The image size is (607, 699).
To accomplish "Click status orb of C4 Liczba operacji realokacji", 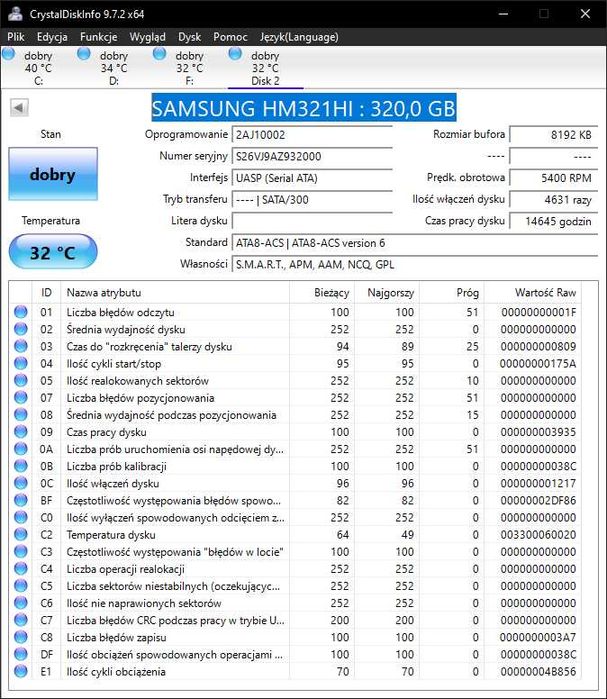I will (x=21, y=569).
